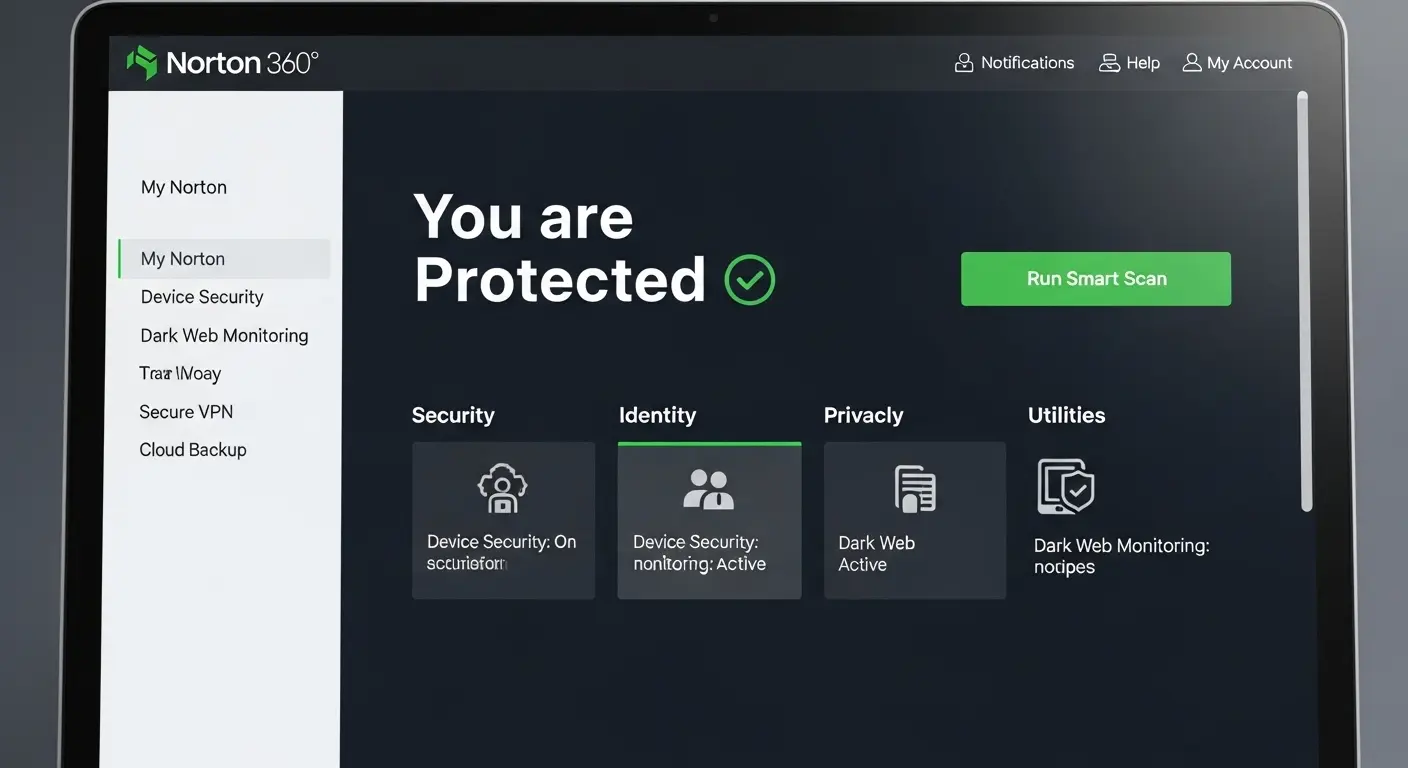This screenshot has width=1408, height=768.
Task: Click 'Device Security: nonitoring: Active' text
Action: pyautogui.click(x=699, y=553)
